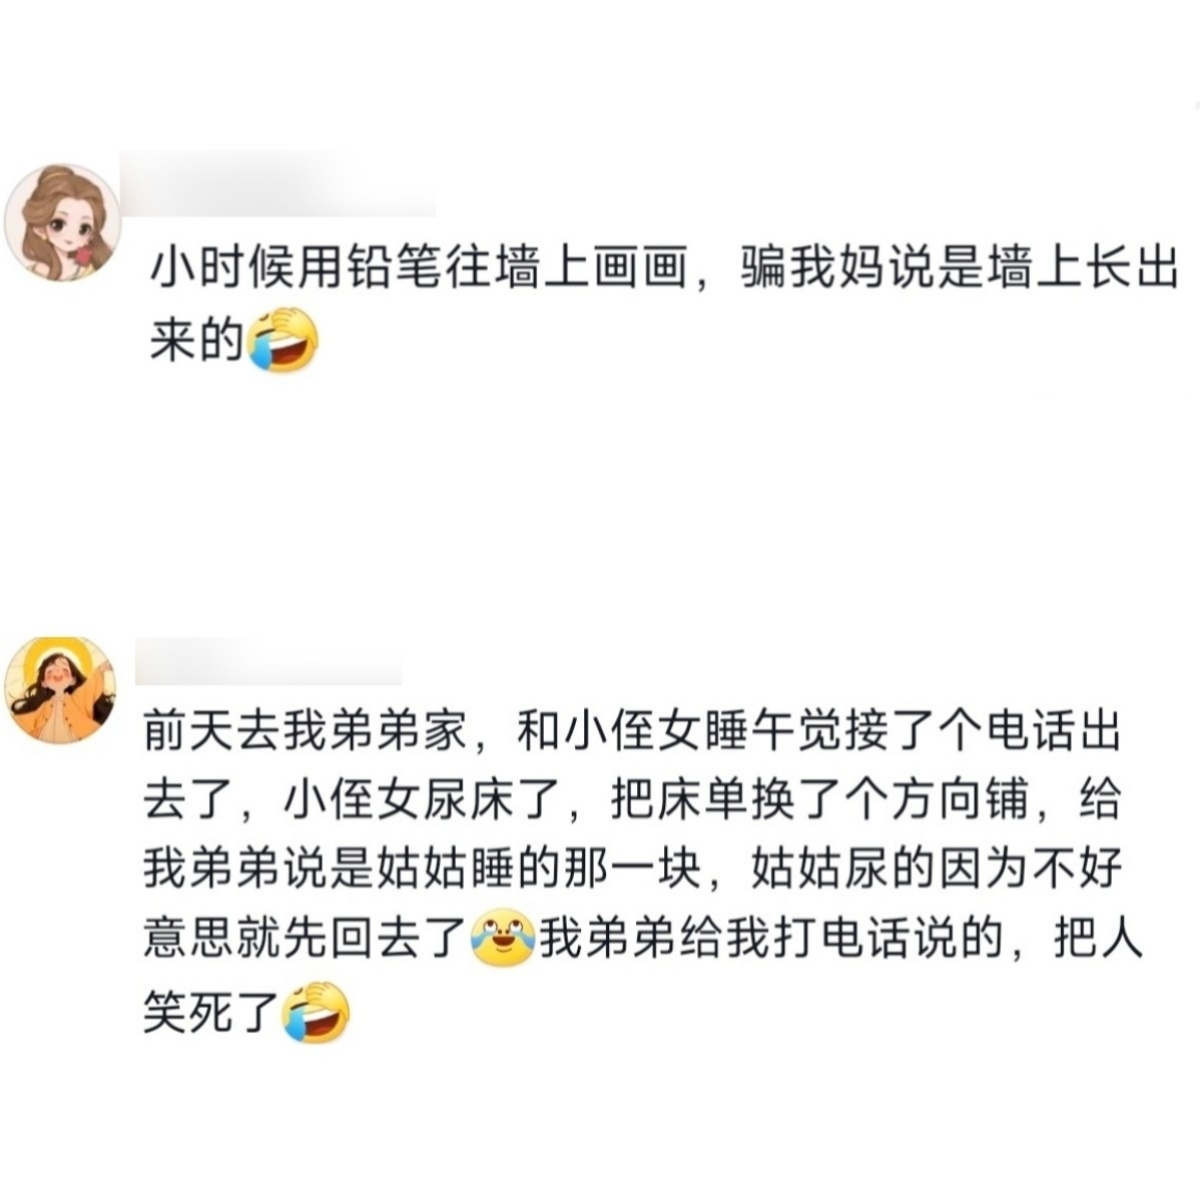1200x1200 pixels.
Task: Open the brown-haired girl avatar profile
Action: point(62,224)
